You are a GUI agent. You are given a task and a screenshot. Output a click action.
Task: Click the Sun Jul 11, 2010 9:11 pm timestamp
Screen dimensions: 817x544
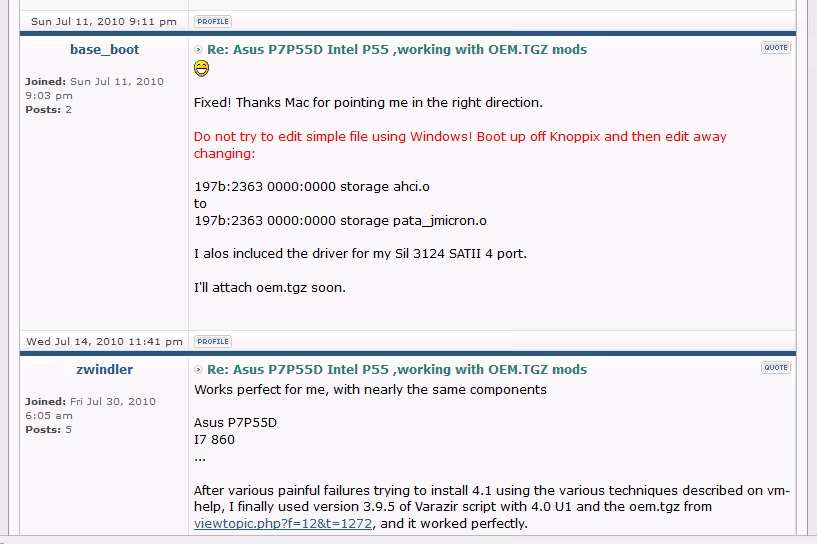(104, 21)
